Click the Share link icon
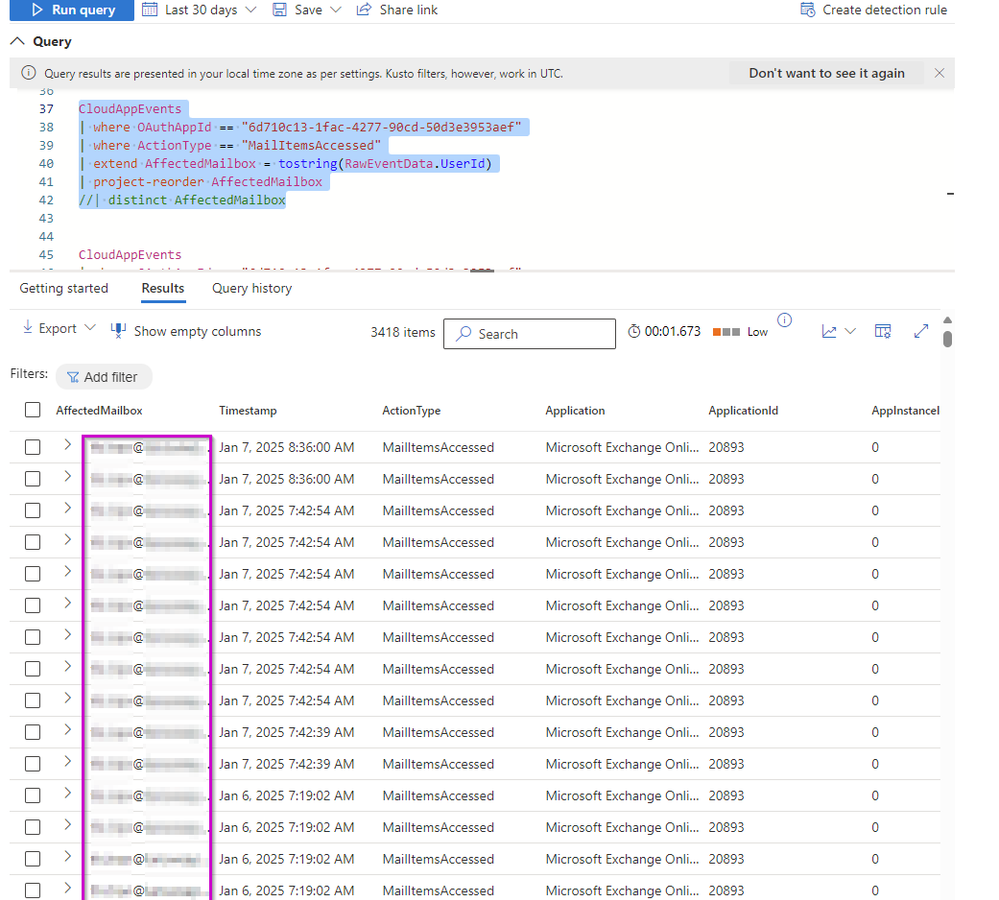Image resolution: width=999 pixels, height=900 pixels. [x=364, y=10]
